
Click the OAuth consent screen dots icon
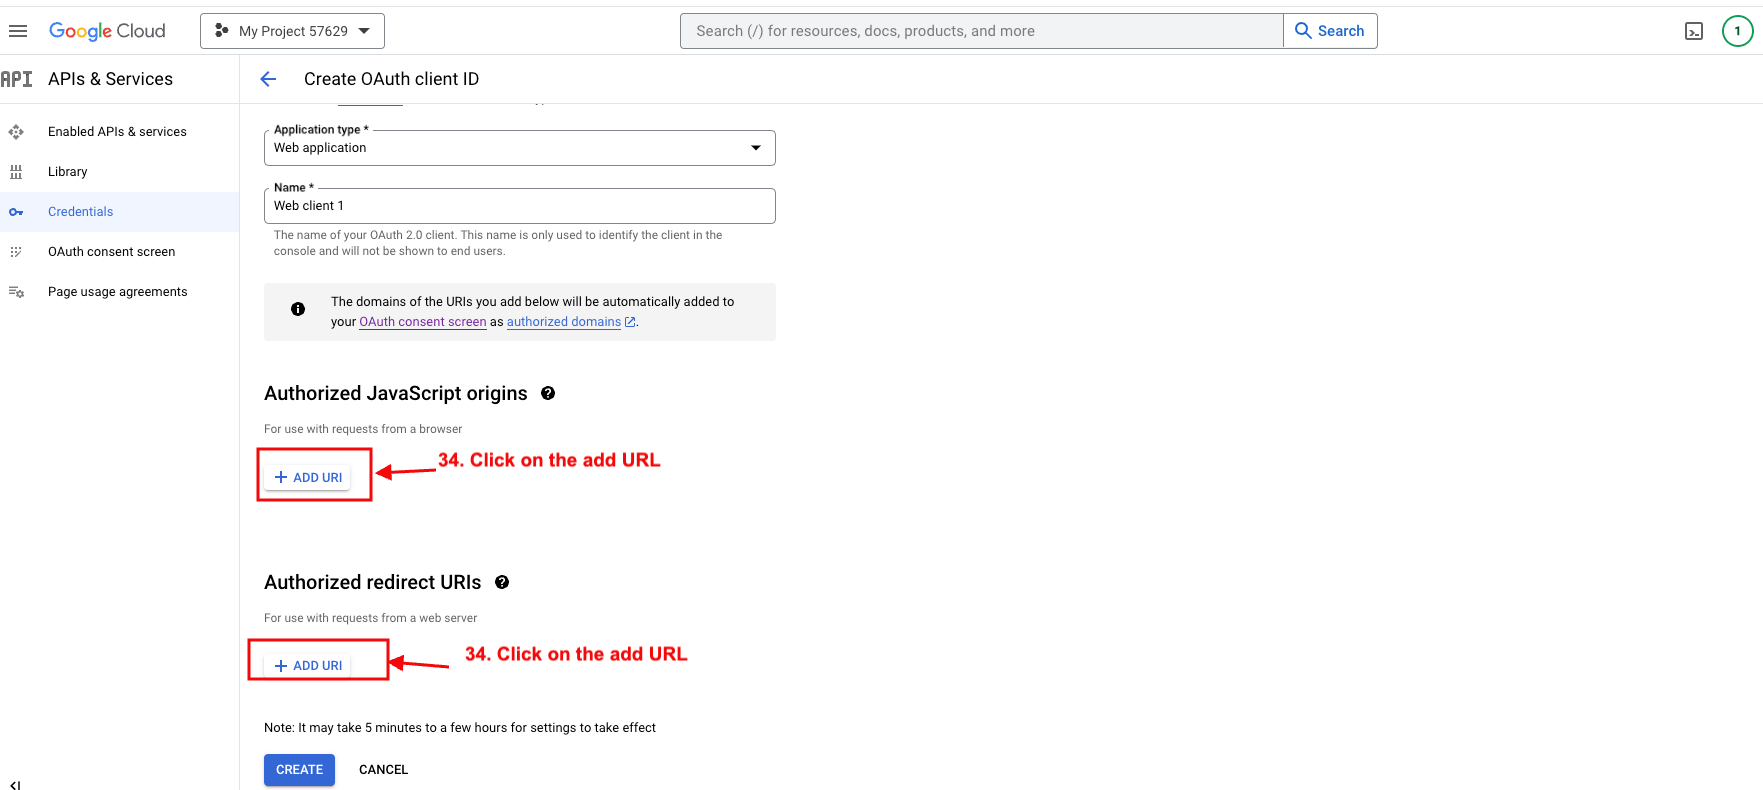[16, 252]
